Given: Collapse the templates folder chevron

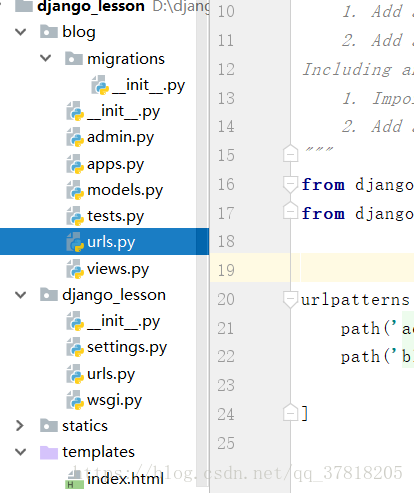Looking at the screenshot, I should click(21, 452).
